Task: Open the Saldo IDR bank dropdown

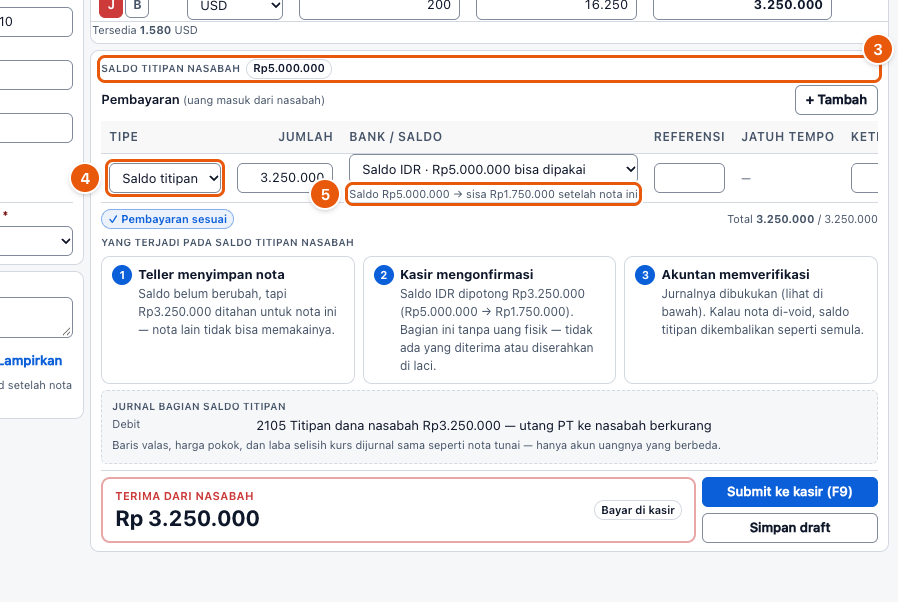Action: click(x=493, y=170)
